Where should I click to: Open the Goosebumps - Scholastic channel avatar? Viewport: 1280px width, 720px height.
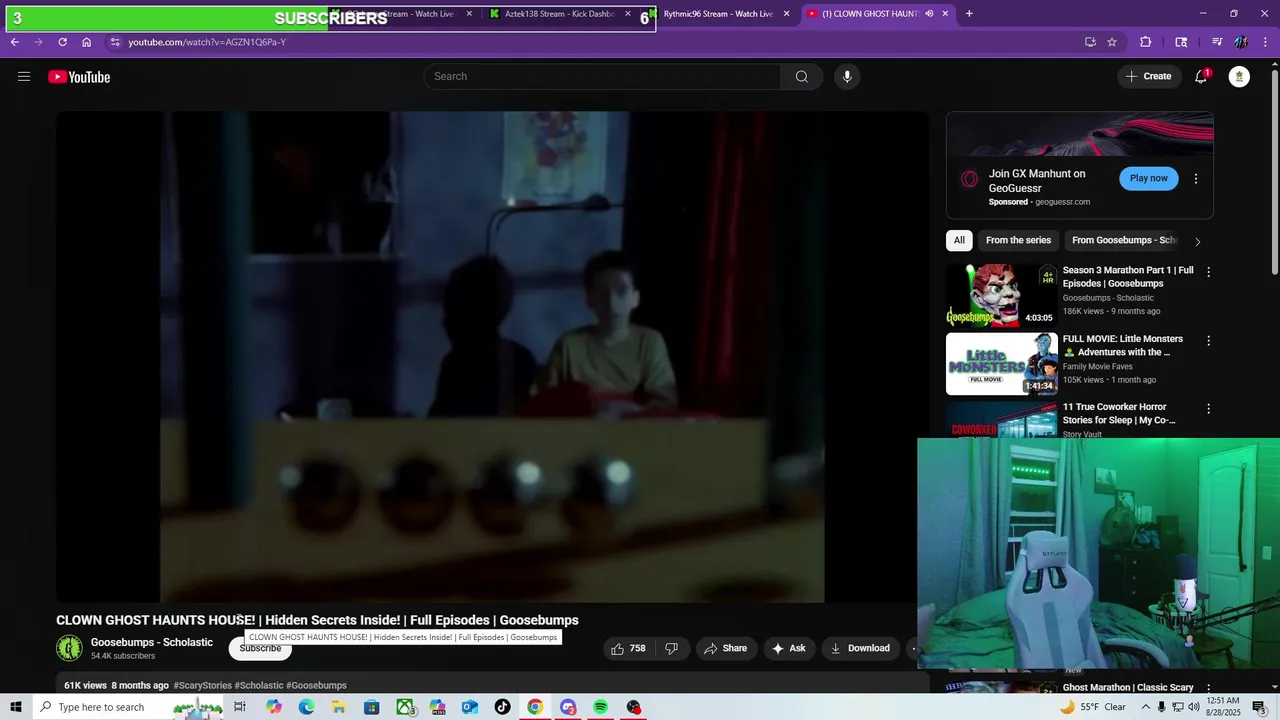point(69,648)
